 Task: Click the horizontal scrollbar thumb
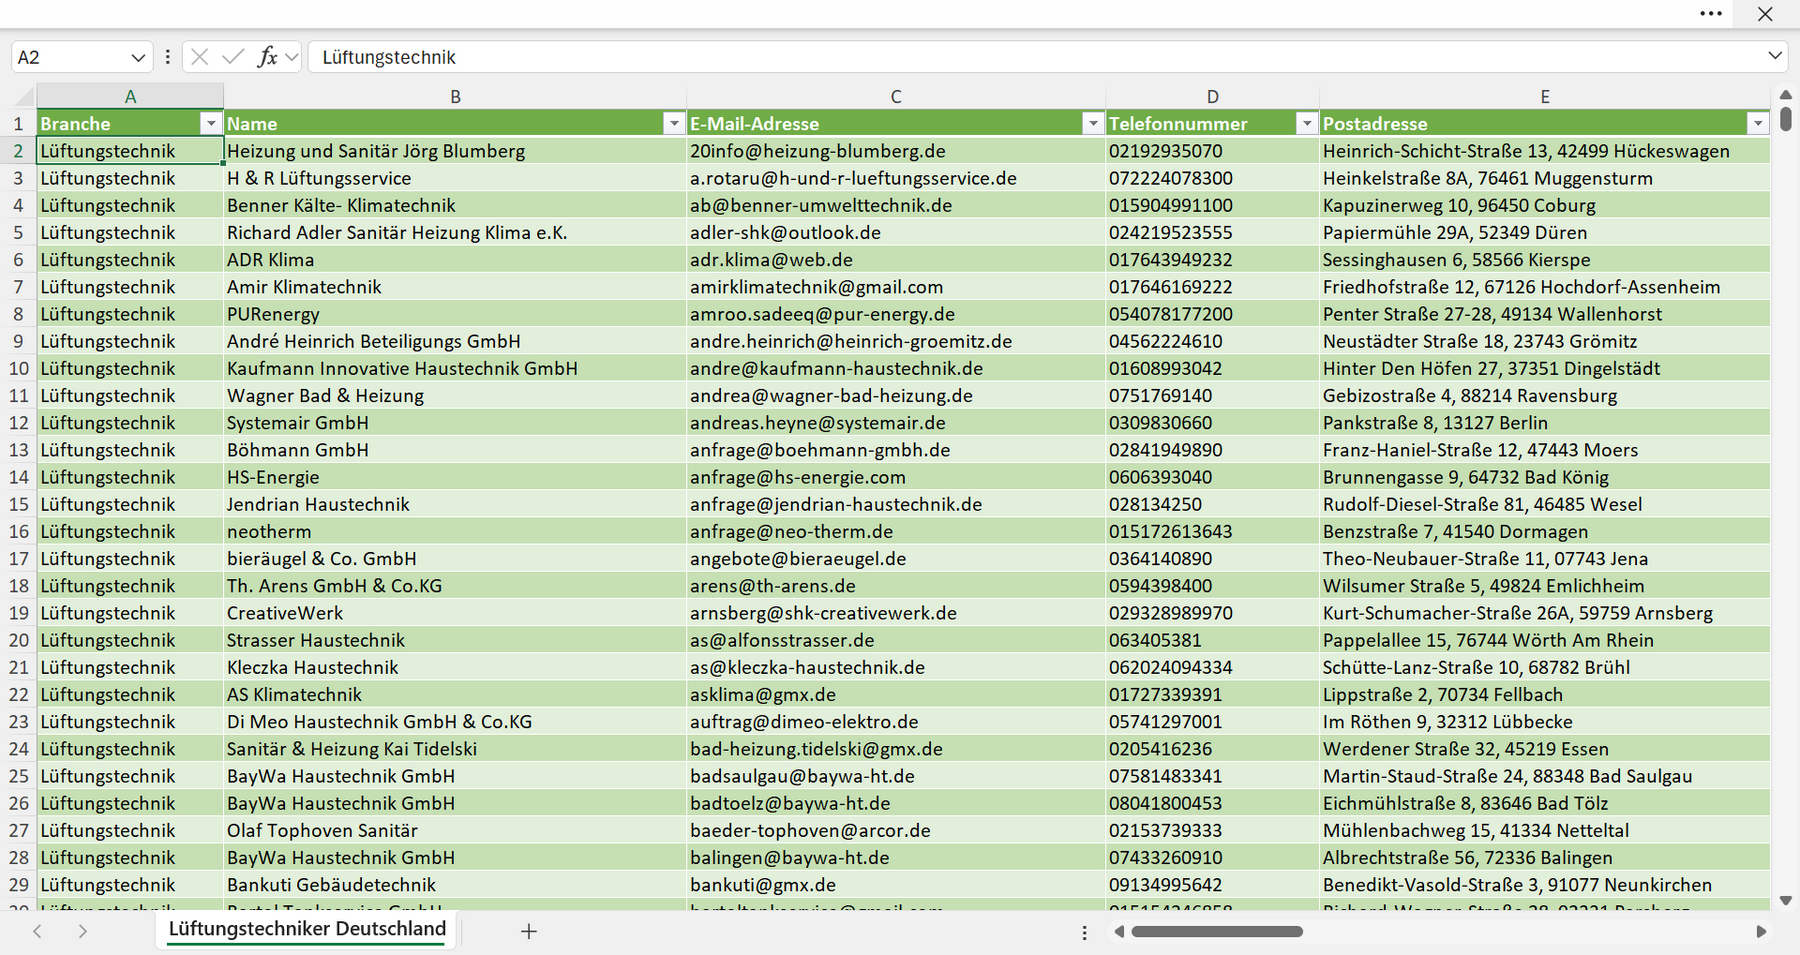(x=1216, y=931)
